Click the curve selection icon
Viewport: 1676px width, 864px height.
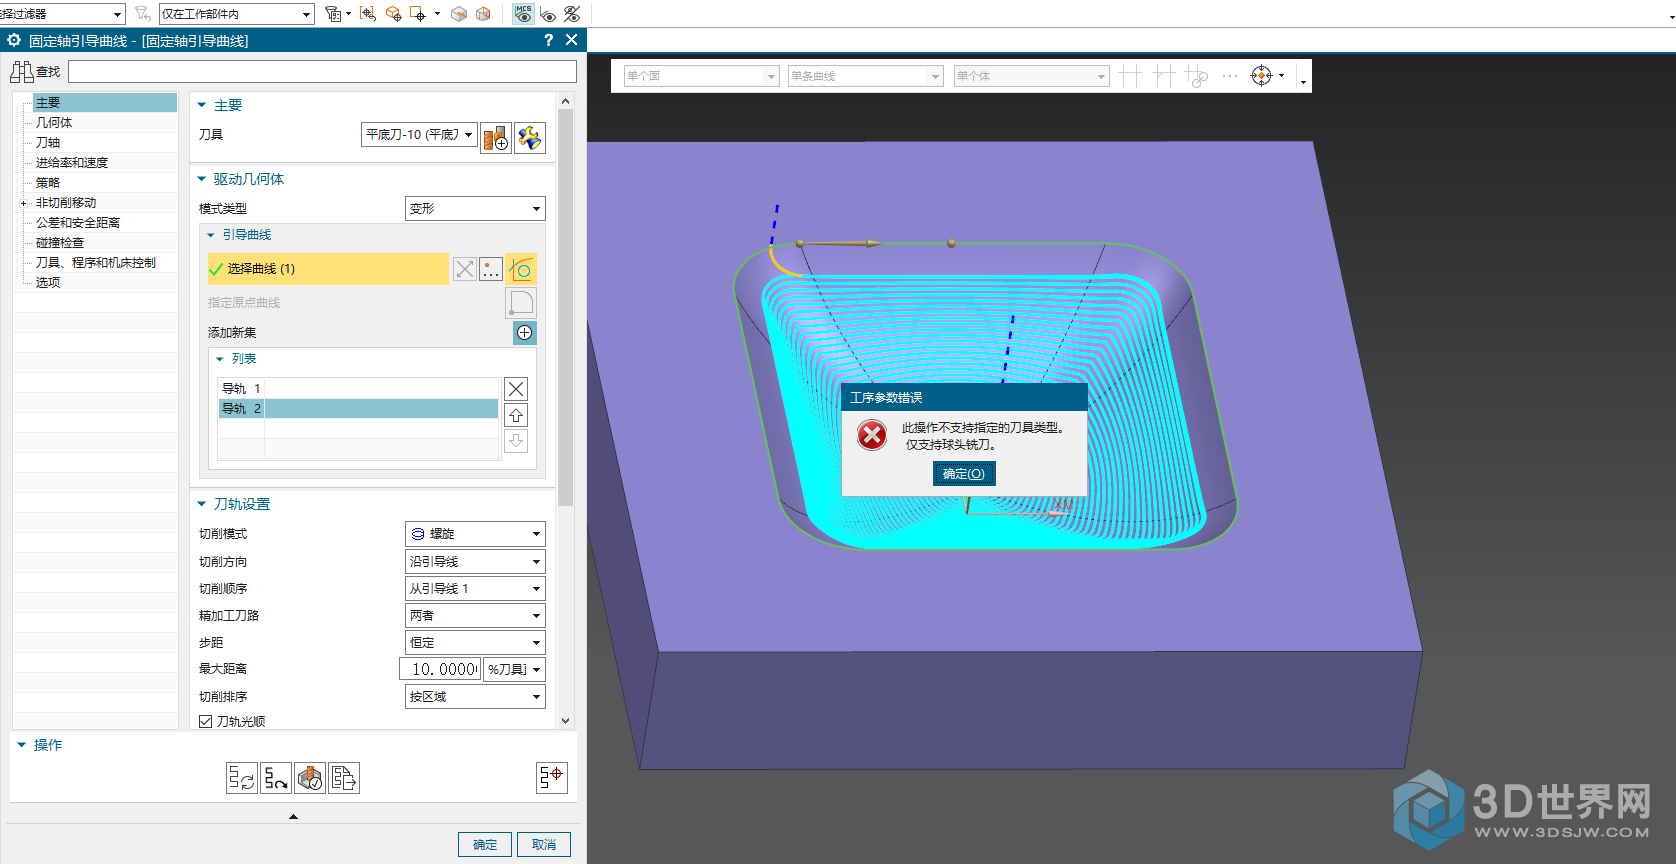[x=522, y=269]
